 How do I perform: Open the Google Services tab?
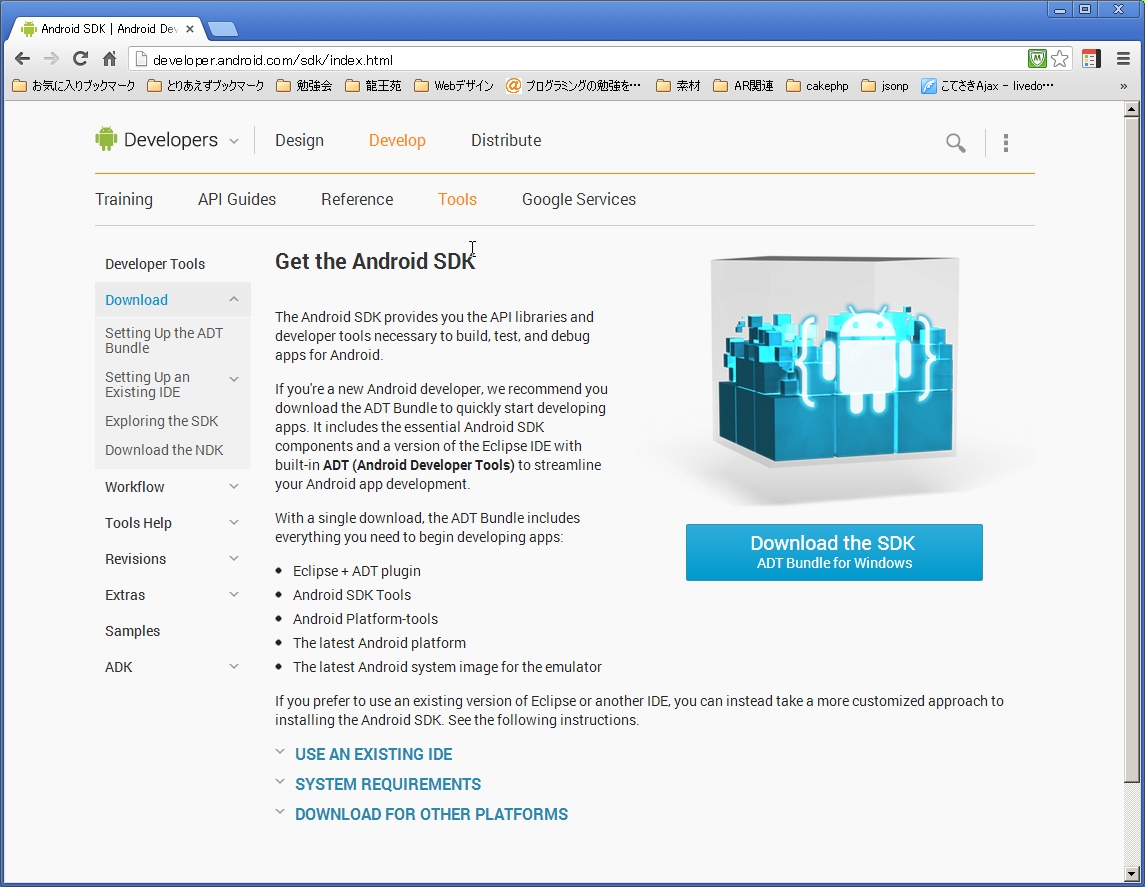(x=579, y=199)
